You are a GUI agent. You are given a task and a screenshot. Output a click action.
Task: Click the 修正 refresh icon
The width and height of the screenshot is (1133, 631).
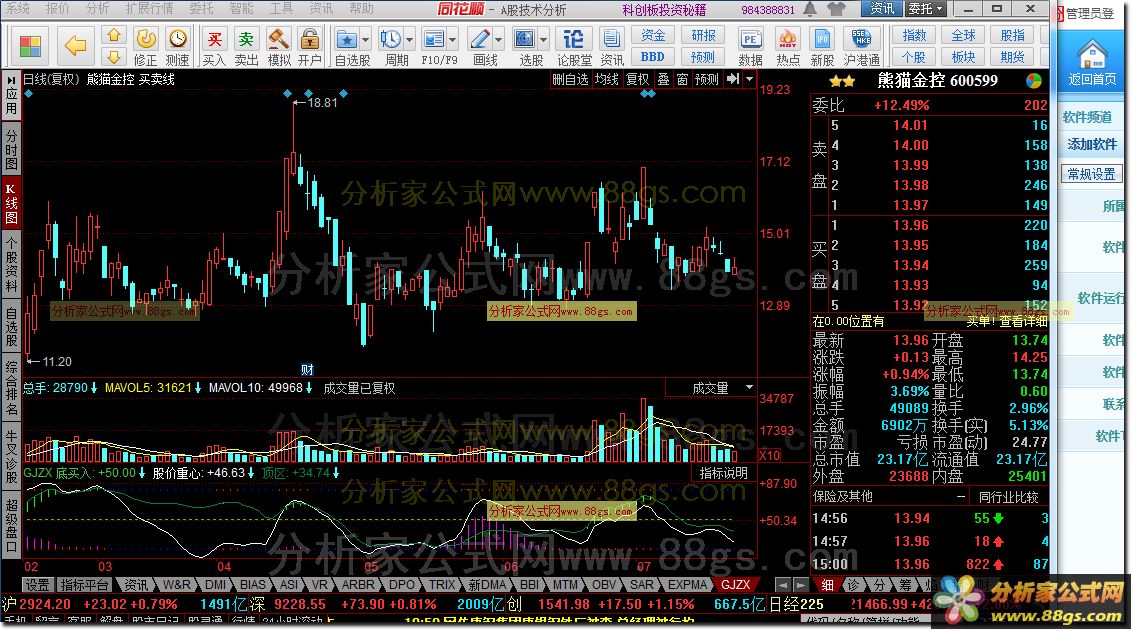pos(145,38)
